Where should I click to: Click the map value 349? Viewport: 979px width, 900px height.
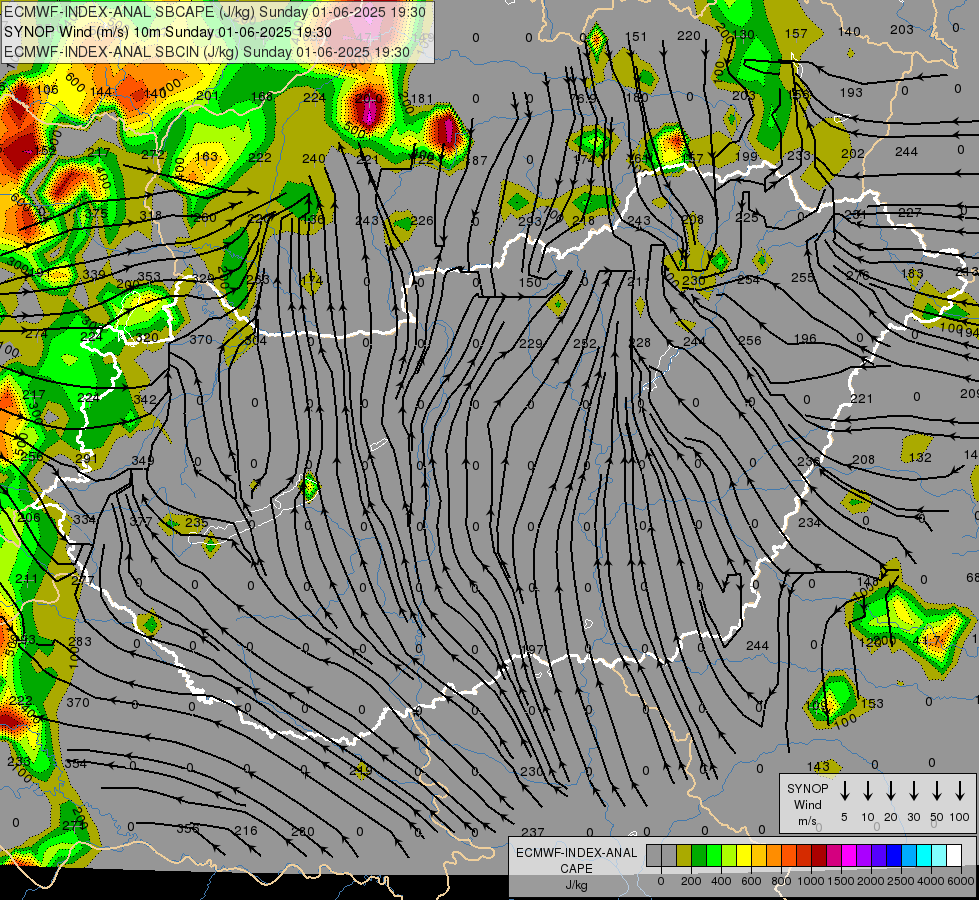[x=143, y=461]
